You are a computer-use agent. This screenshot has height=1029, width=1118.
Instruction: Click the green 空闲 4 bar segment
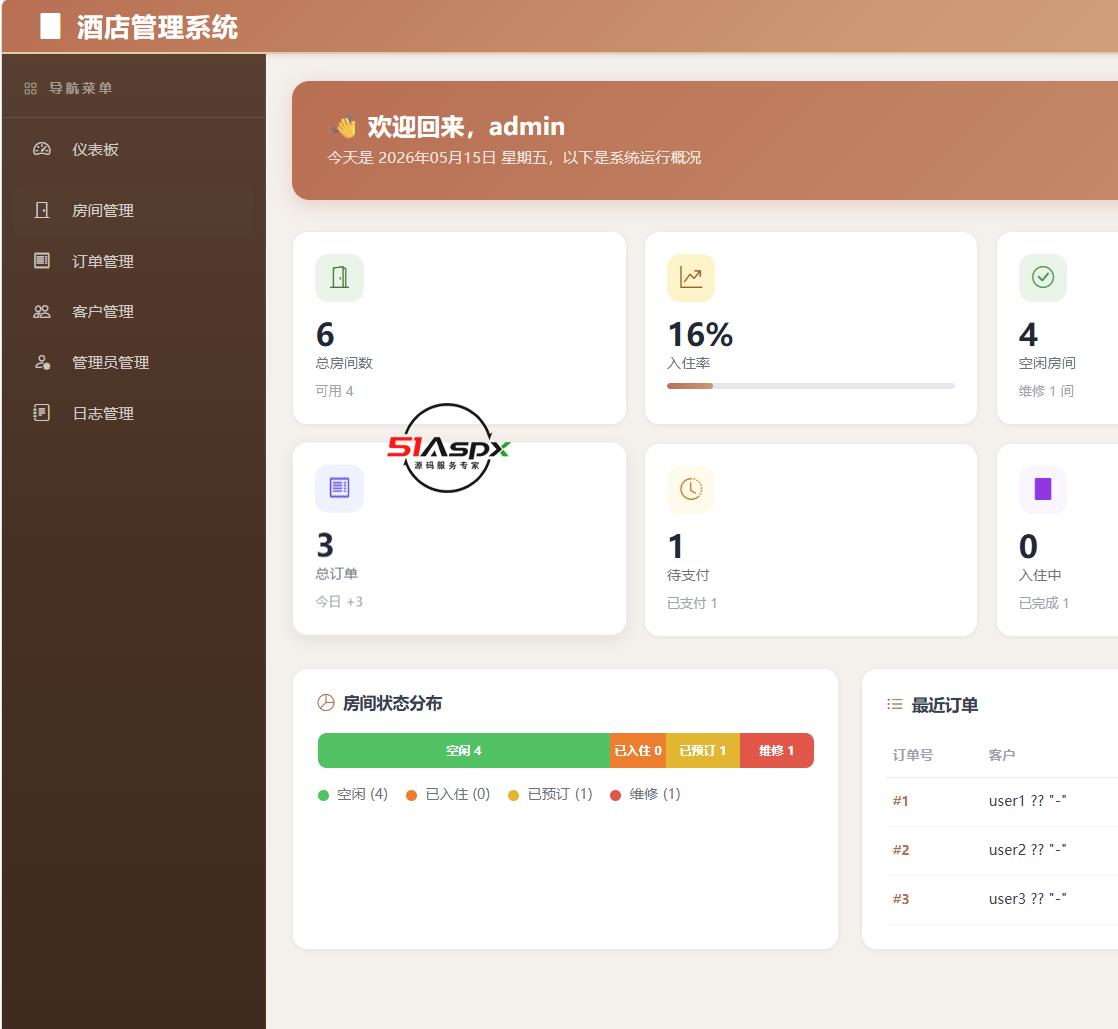point(463,750)
